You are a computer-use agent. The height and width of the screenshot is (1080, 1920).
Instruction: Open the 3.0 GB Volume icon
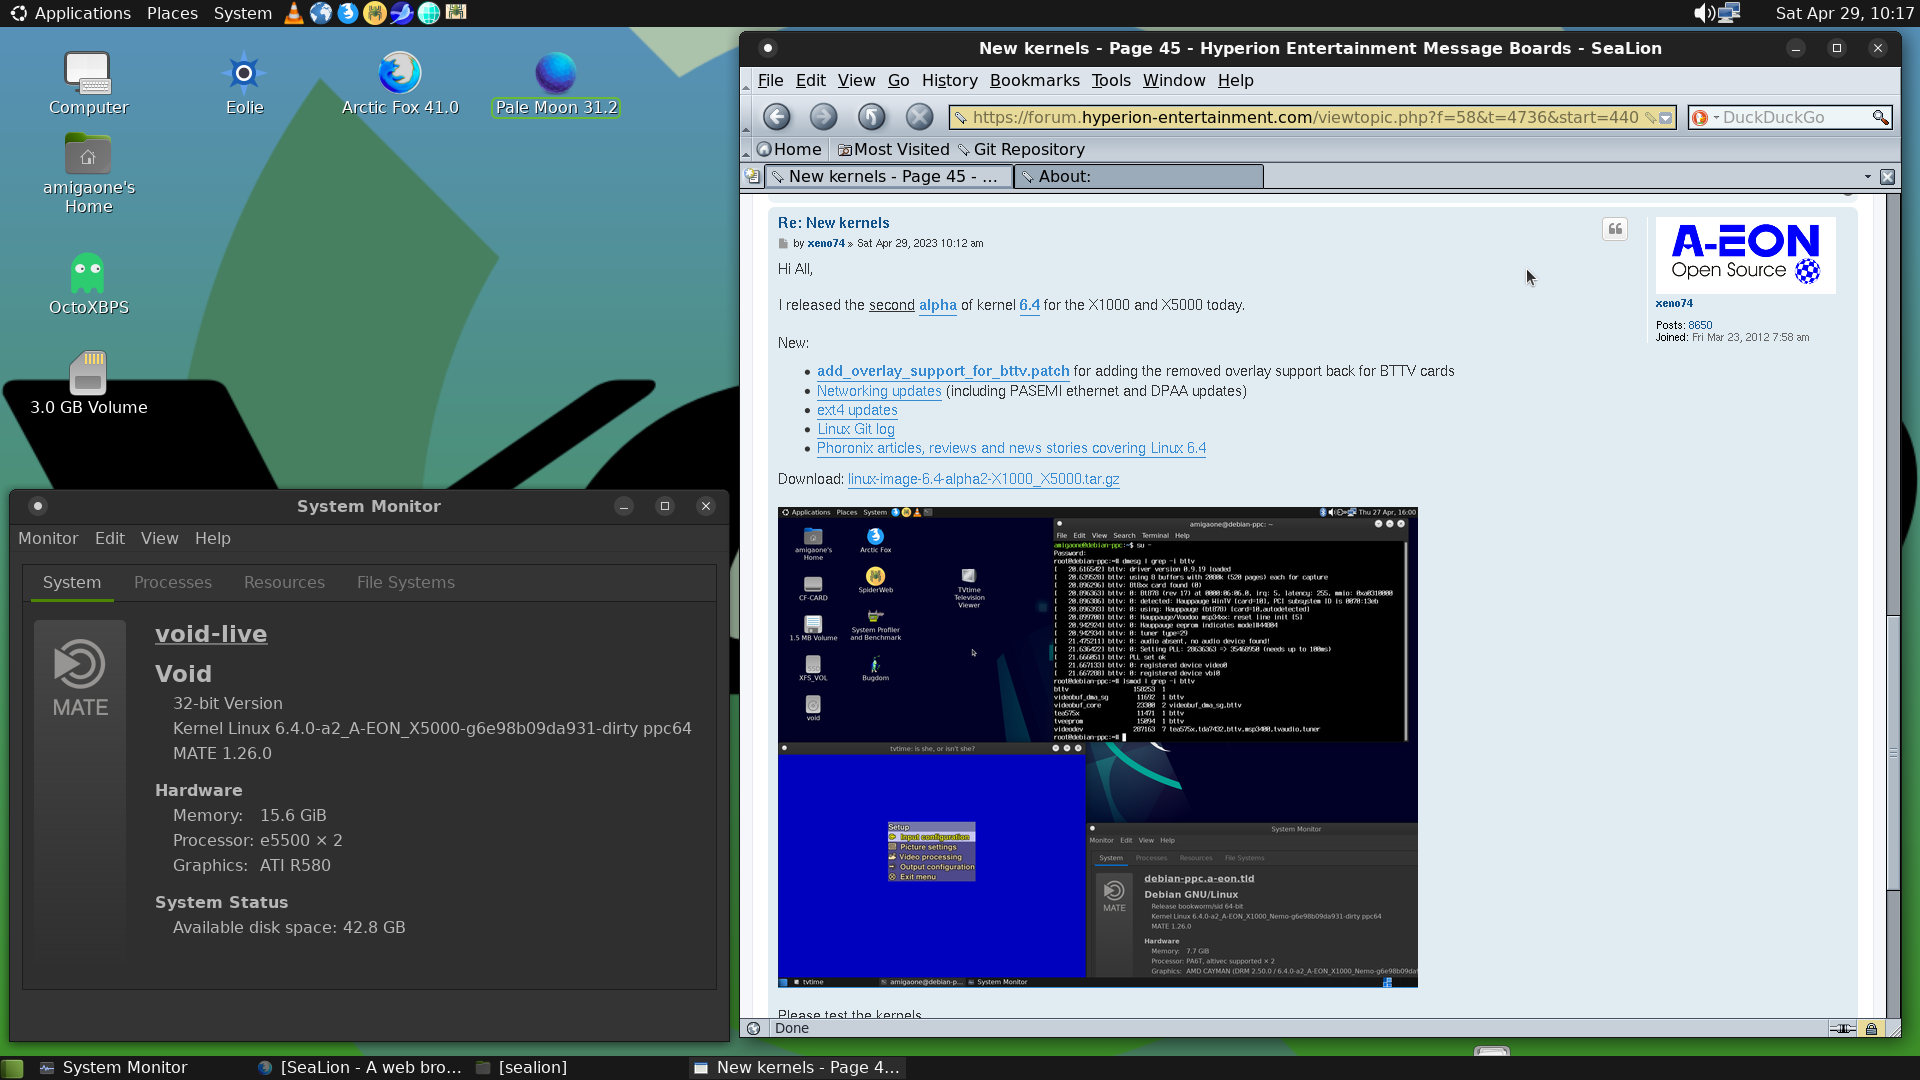[88, 383]
